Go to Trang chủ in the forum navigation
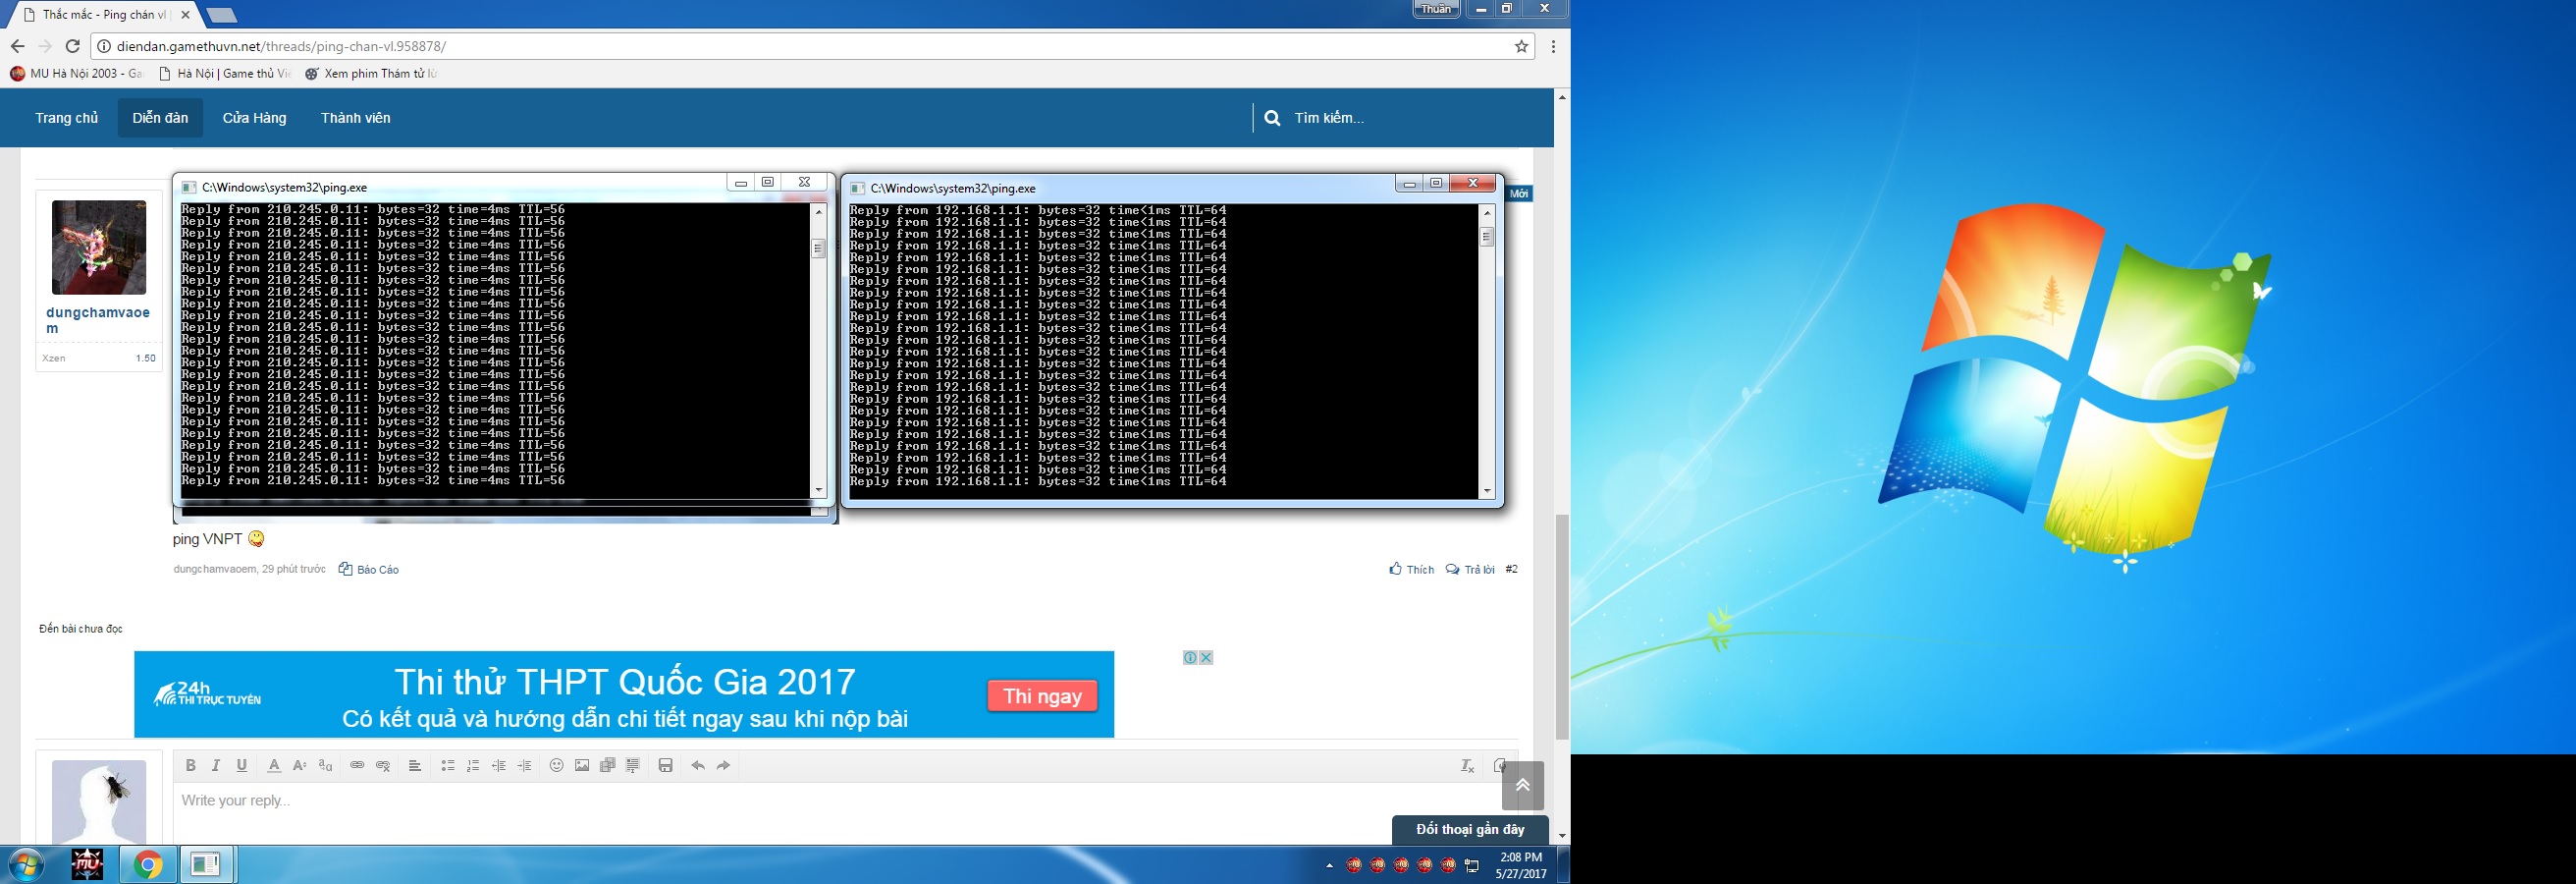 pos(66,118)
